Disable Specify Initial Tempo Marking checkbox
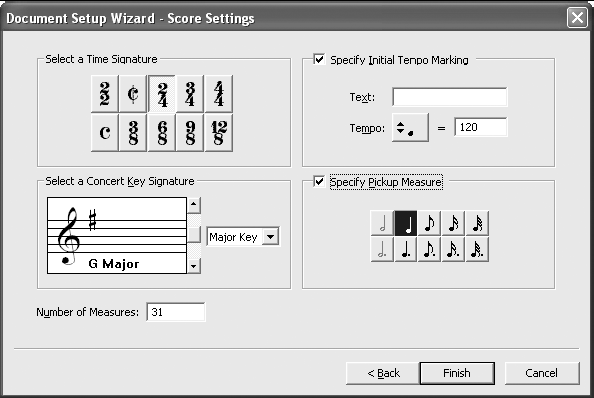The height and width of the screenshot is (398, 594). [x=319, y=59]
